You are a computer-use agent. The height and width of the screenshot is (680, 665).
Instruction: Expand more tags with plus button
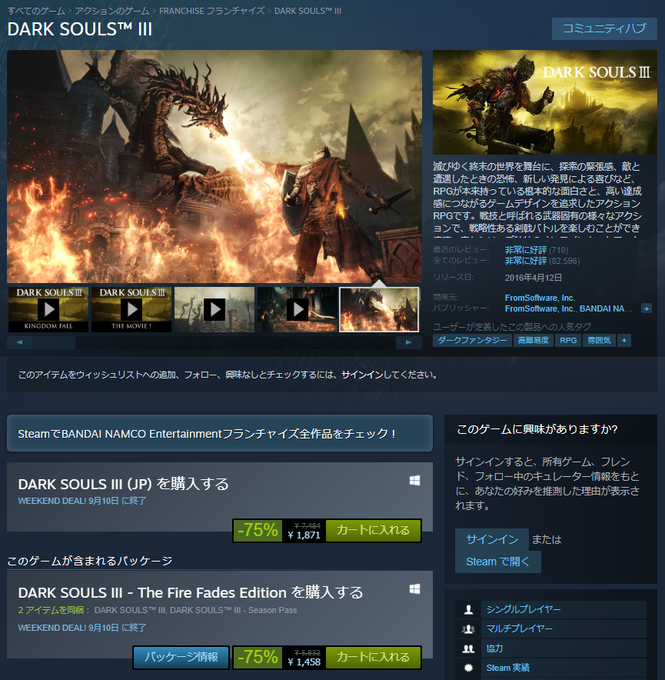coord(624,340)
